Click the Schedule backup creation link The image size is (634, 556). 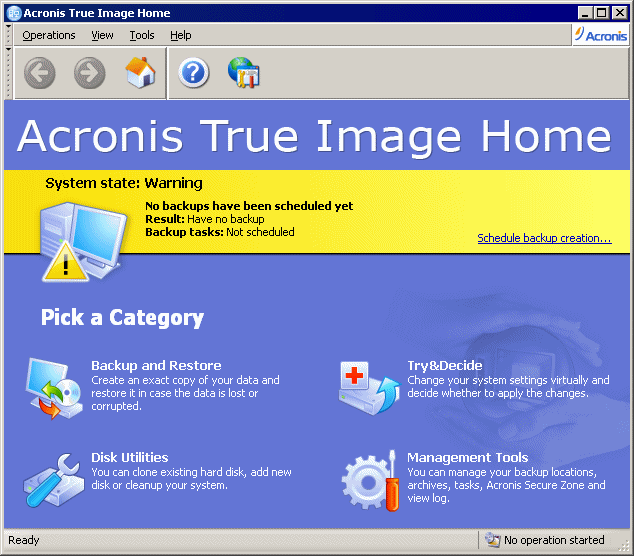pos(544,238)
